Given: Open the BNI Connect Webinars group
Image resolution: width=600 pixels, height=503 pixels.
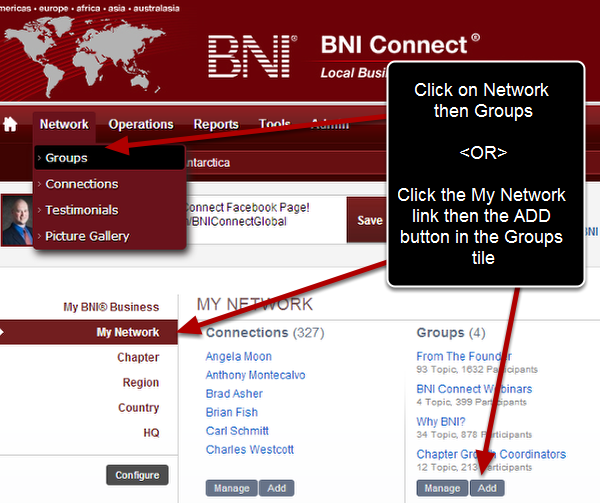Looking at the screenshot, I should point(474,389).
